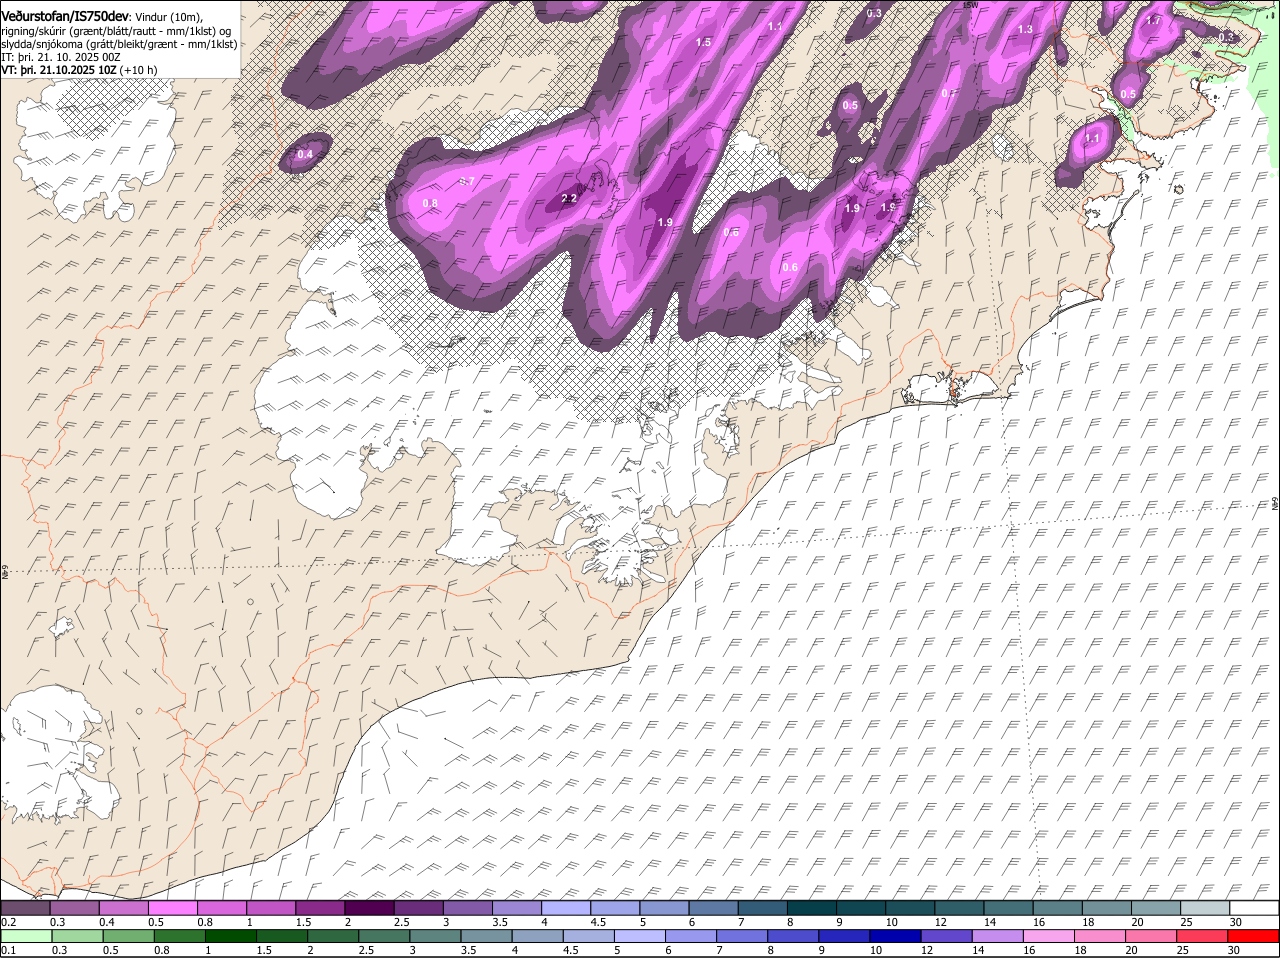
Task: Click the upper snow legend swatch starting at 0.2
Action: 25,908
